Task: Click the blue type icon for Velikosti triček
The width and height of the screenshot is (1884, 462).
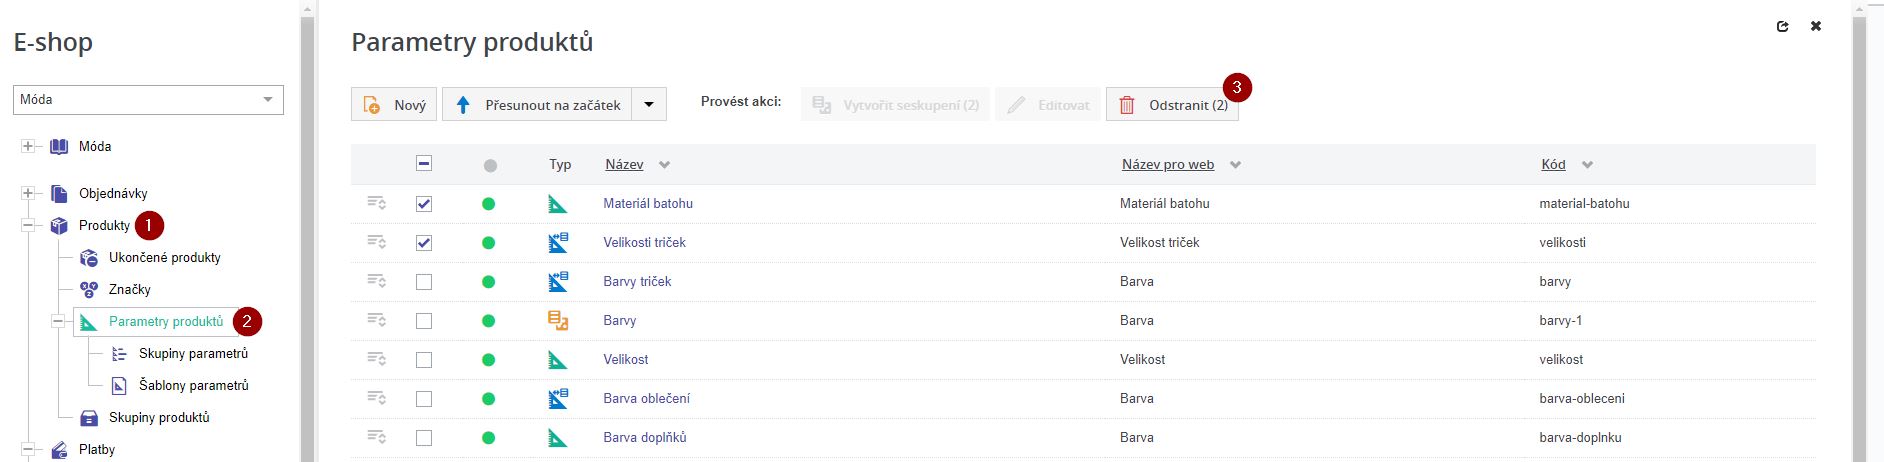Action: click(557, 243)
